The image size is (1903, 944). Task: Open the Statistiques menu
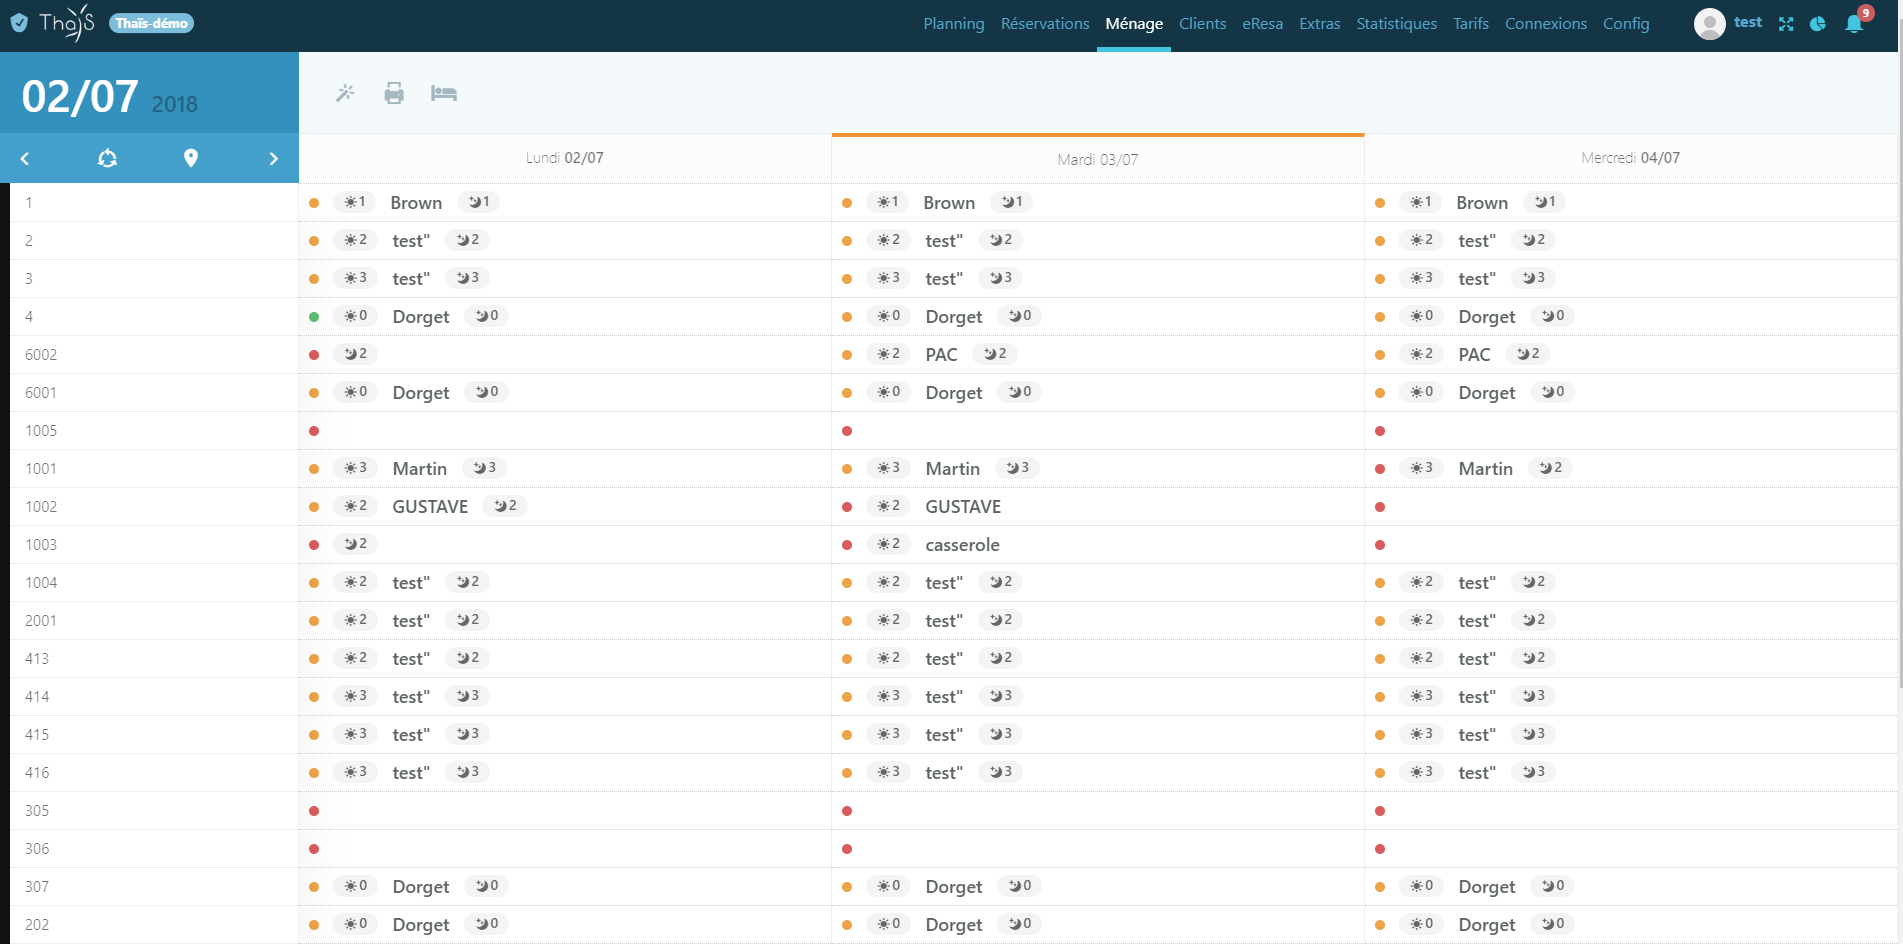click(1396, 23)
